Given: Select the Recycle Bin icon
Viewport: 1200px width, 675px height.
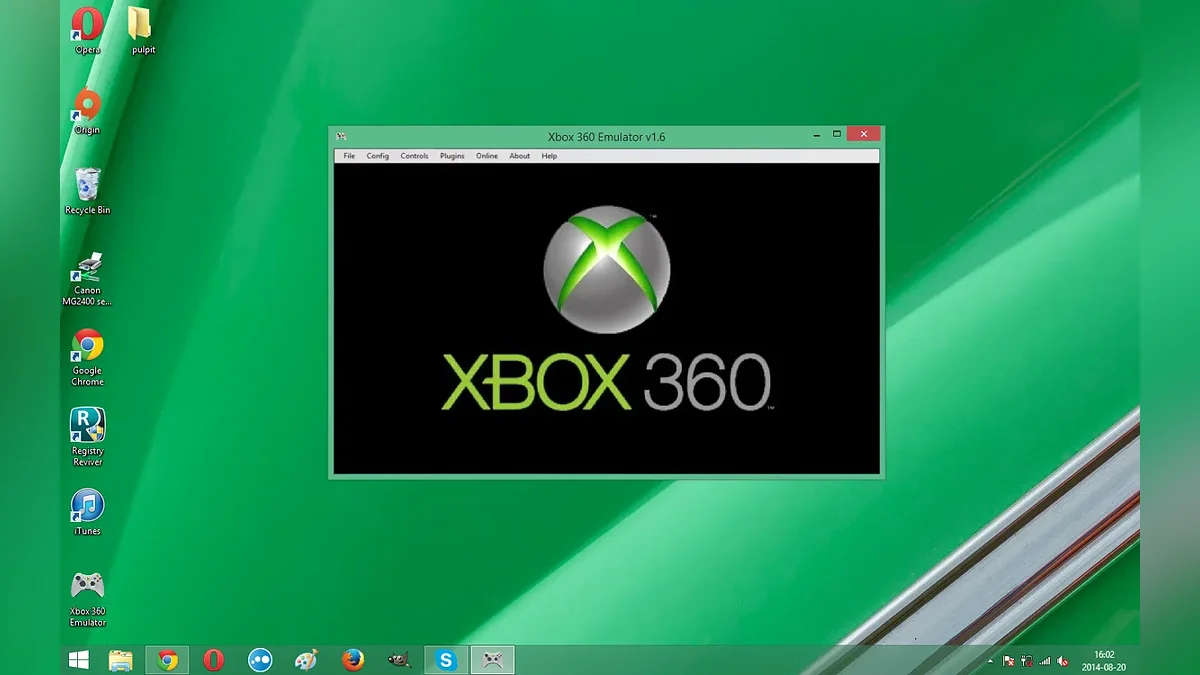Looking at the screenshot, I should tap(87, 191).
